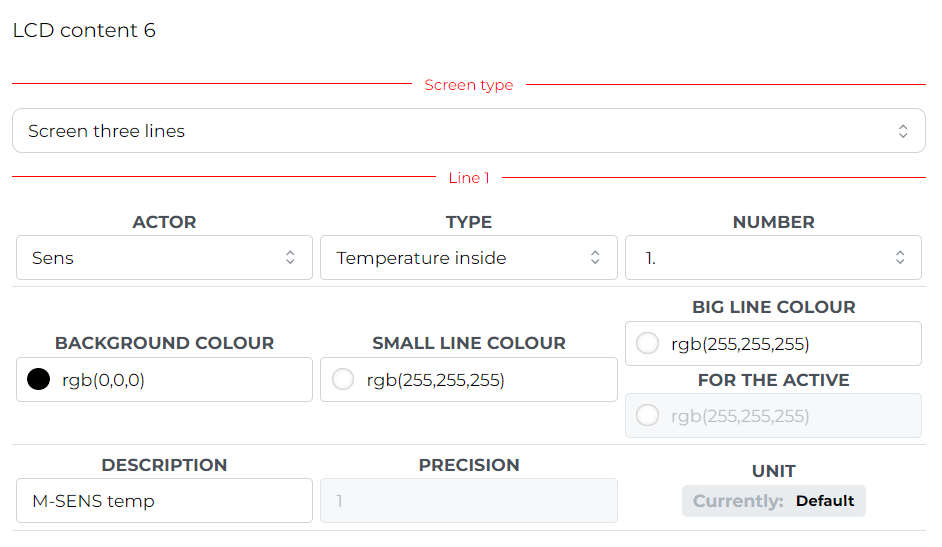Edit big line colour rgb value field
Screen dimensions: 942x547
tap(773, 343)
